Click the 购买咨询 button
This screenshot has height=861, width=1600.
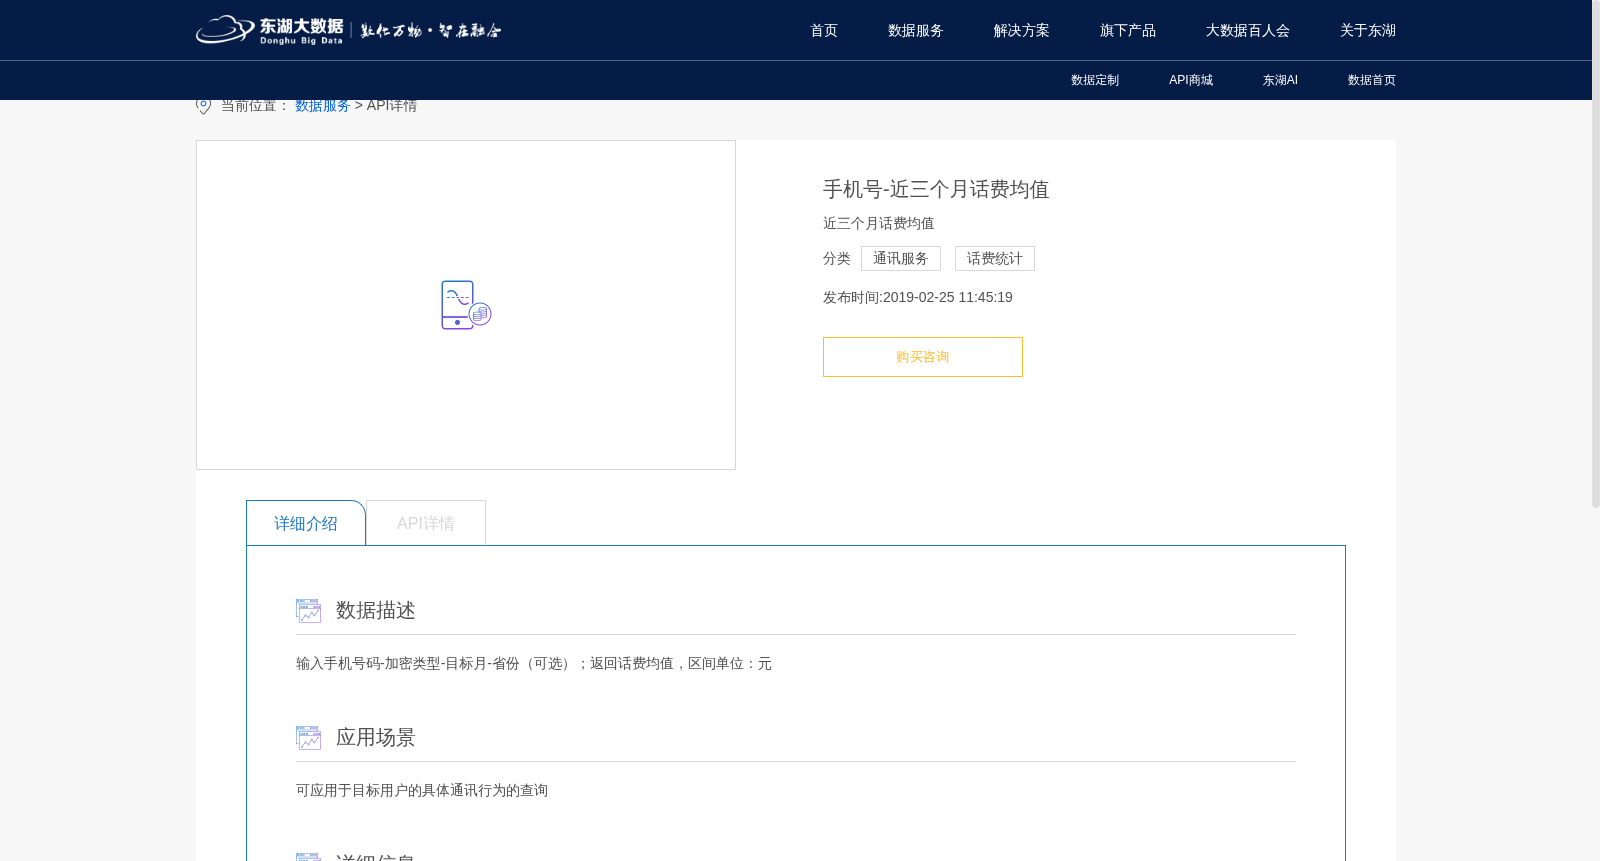(x=923, y=357)
